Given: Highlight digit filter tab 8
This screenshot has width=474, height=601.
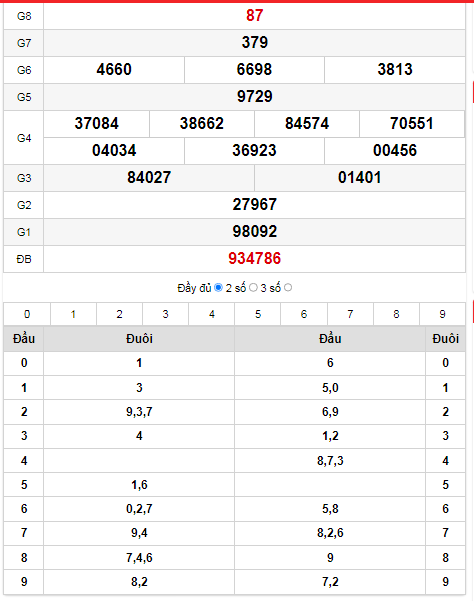Looking at the screenshot, I should [x=396, y=314].
